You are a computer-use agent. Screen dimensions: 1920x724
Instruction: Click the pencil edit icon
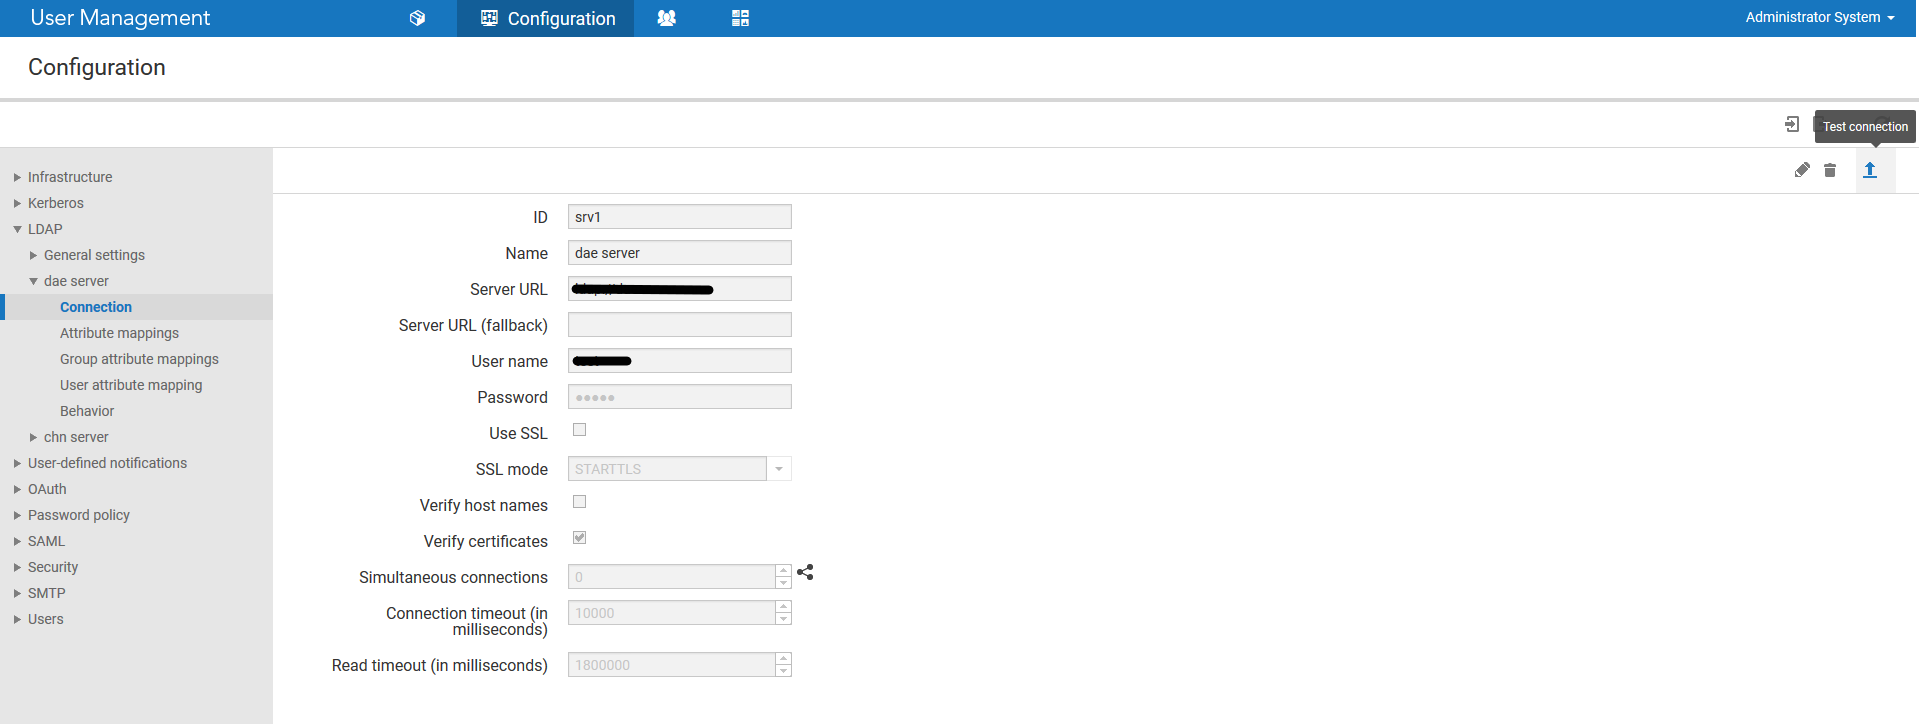click(x=1802, y=170)
